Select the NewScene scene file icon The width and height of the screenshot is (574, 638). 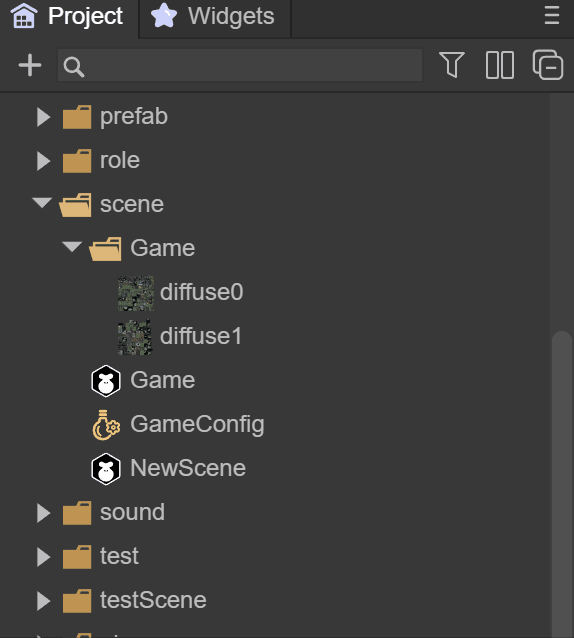[x=106, y=469]
